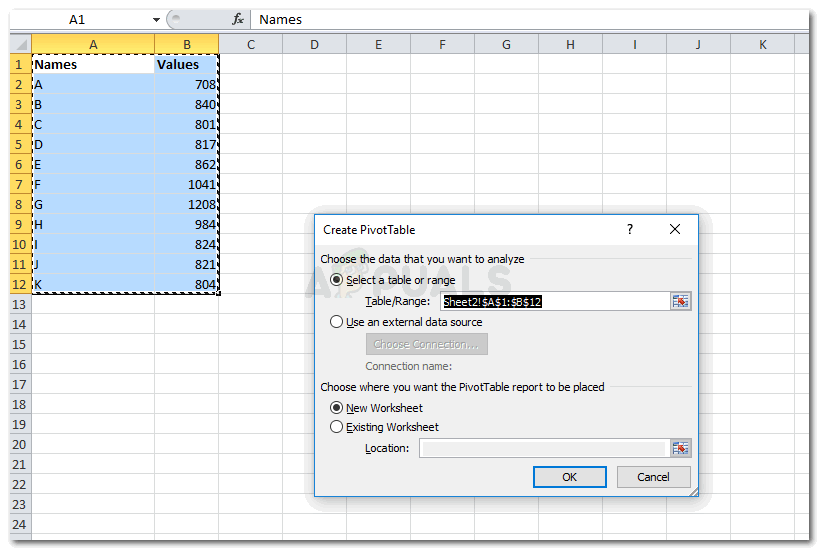Select row 15 header
This screenshot has width=820, height=551.
[x=20, y=345]
